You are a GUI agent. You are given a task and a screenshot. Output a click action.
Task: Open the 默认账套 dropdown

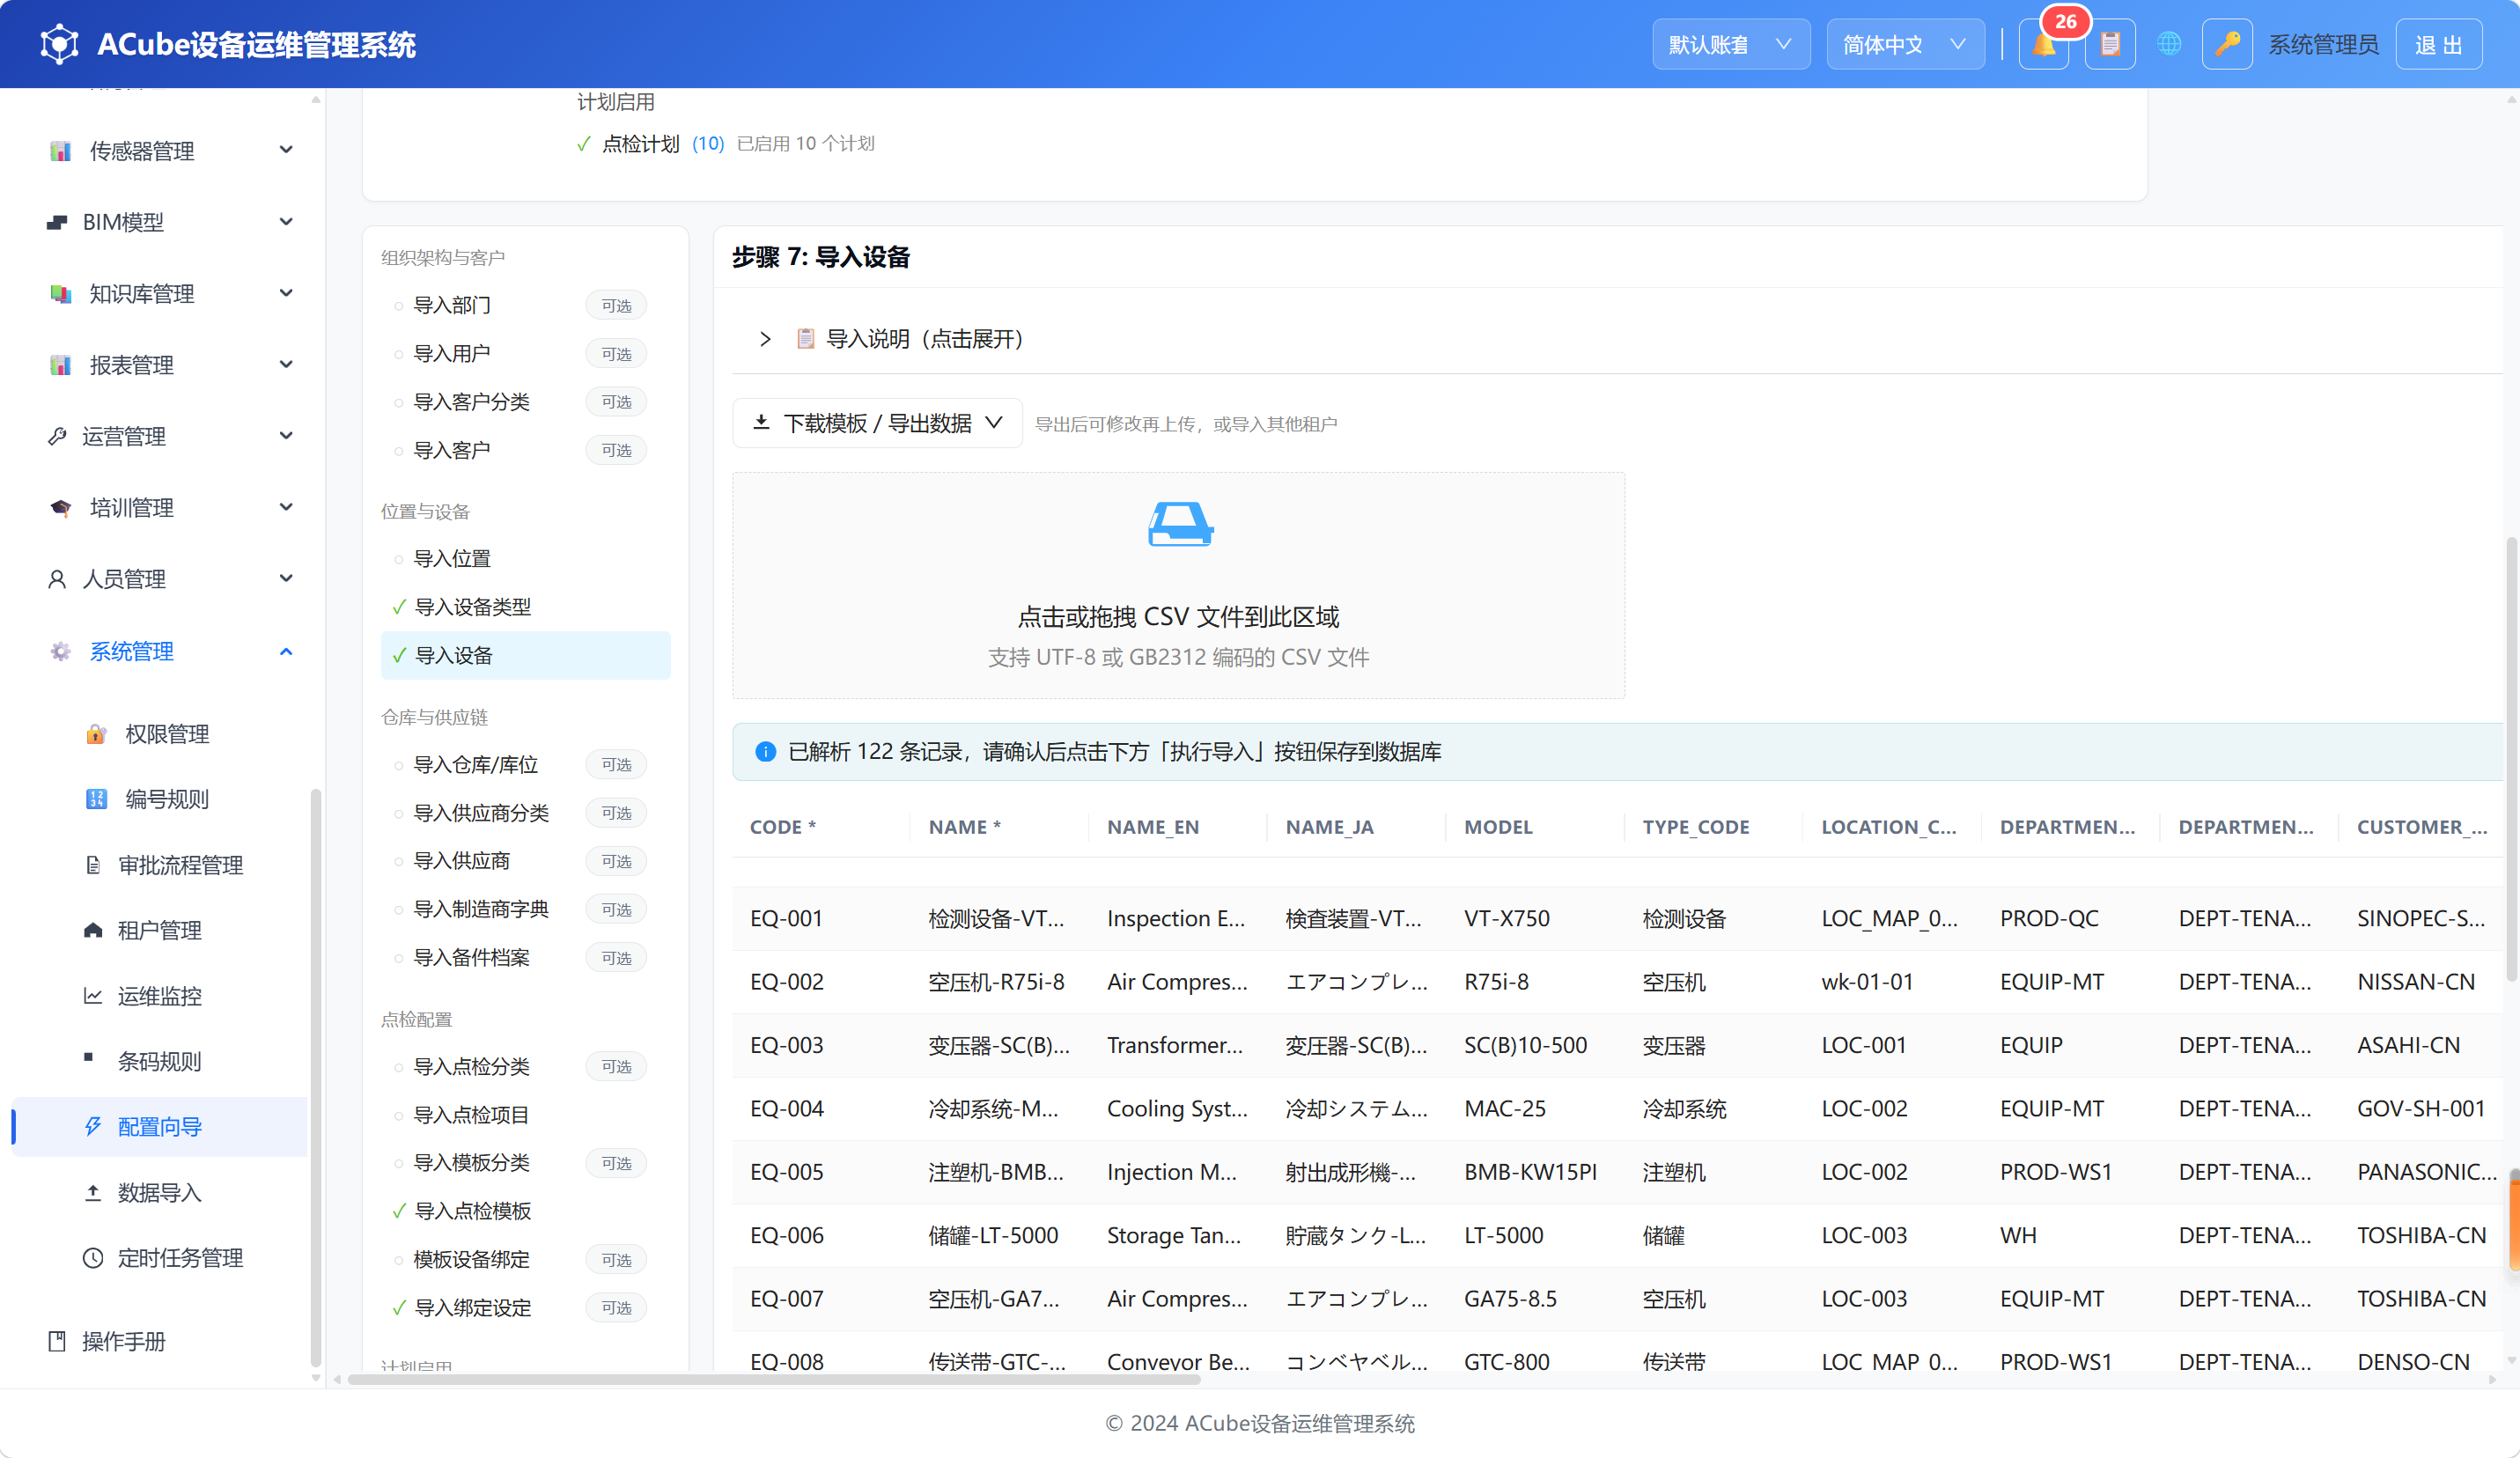1730,44
